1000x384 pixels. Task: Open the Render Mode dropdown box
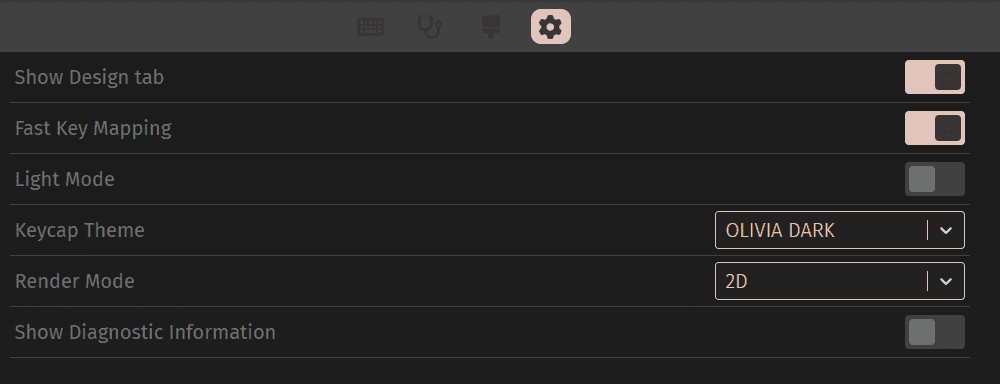tap(839, 281)
